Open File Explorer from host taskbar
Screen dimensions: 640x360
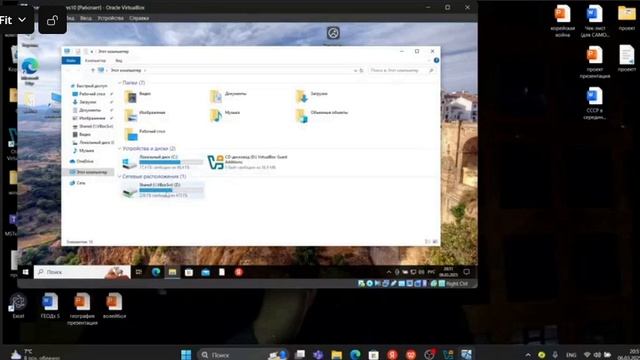(x=337, y=354)
